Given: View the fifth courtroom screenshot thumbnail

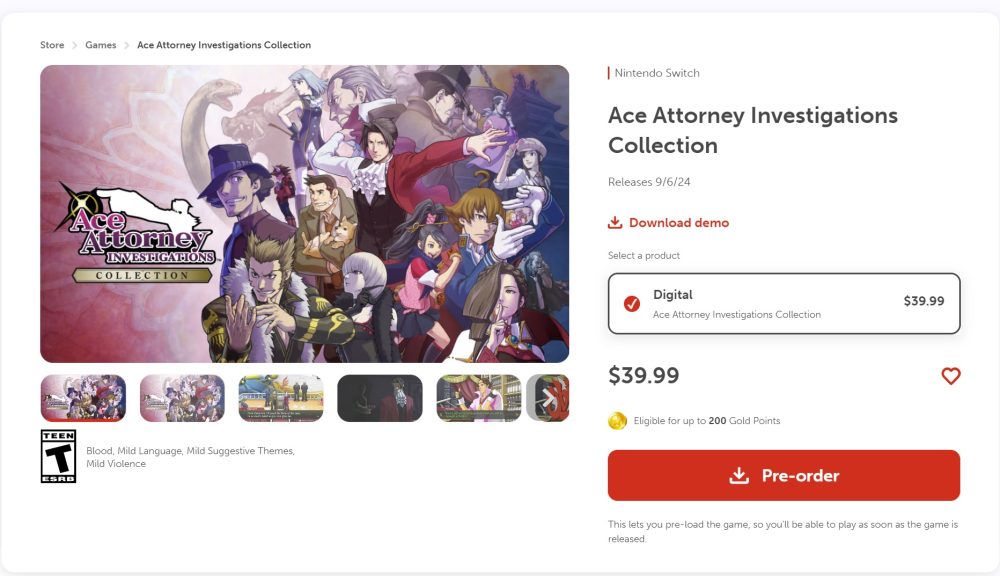Looking at the screenshot, I should (479, 398).
